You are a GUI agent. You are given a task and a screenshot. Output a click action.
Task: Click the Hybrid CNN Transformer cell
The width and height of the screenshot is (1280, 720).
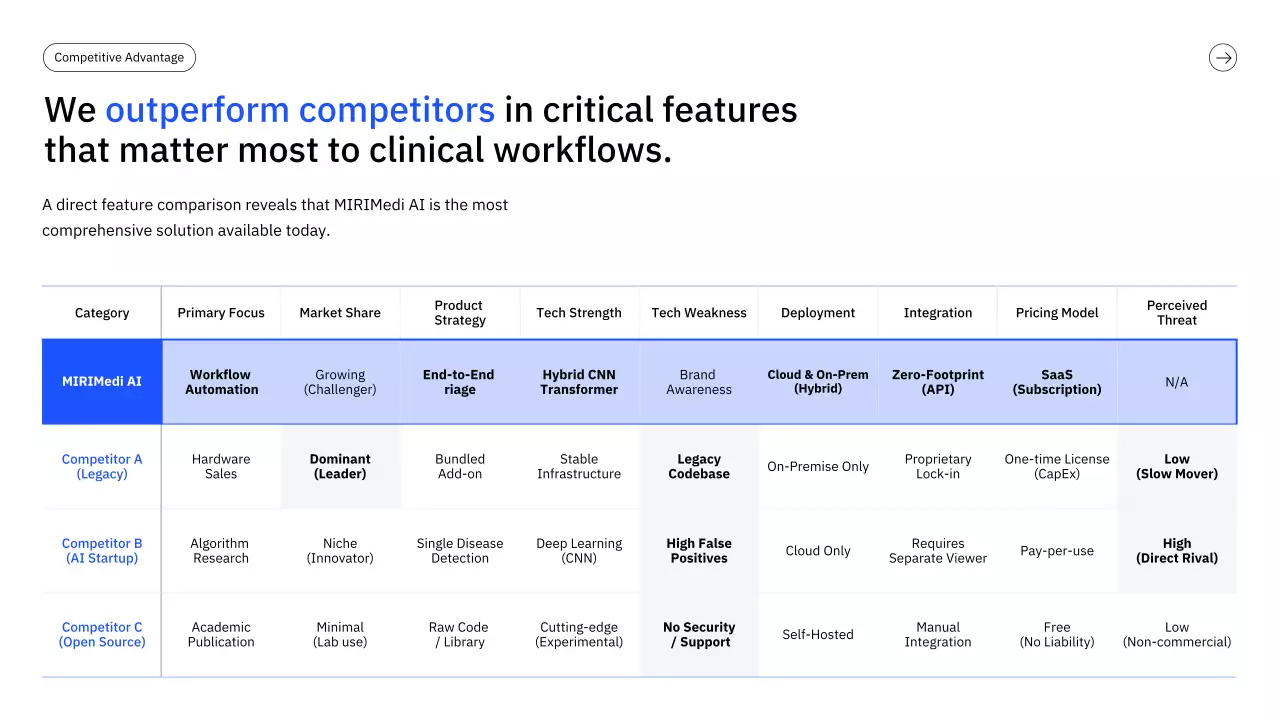click(x=579, y=382)
